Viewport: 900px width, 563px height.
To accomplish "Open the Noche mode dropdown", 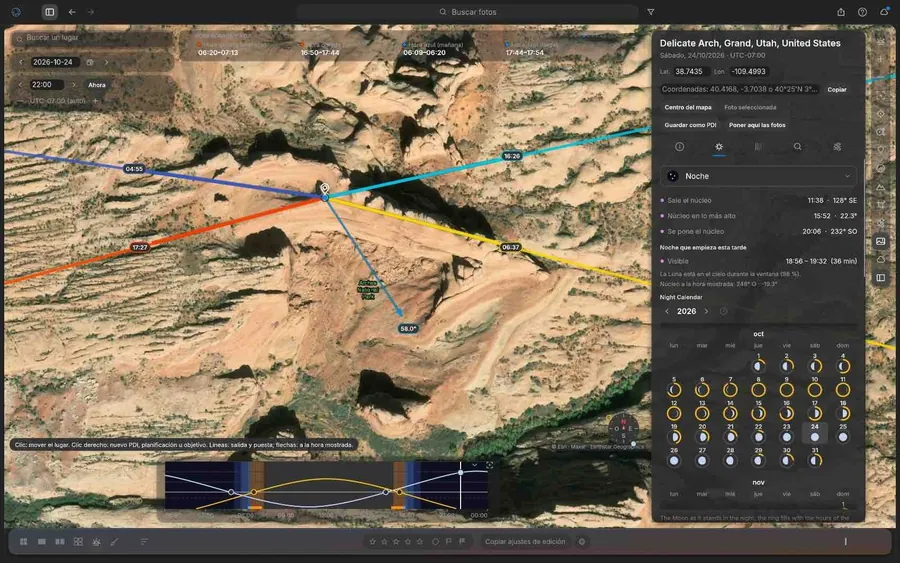I will (x=758, y=176).
